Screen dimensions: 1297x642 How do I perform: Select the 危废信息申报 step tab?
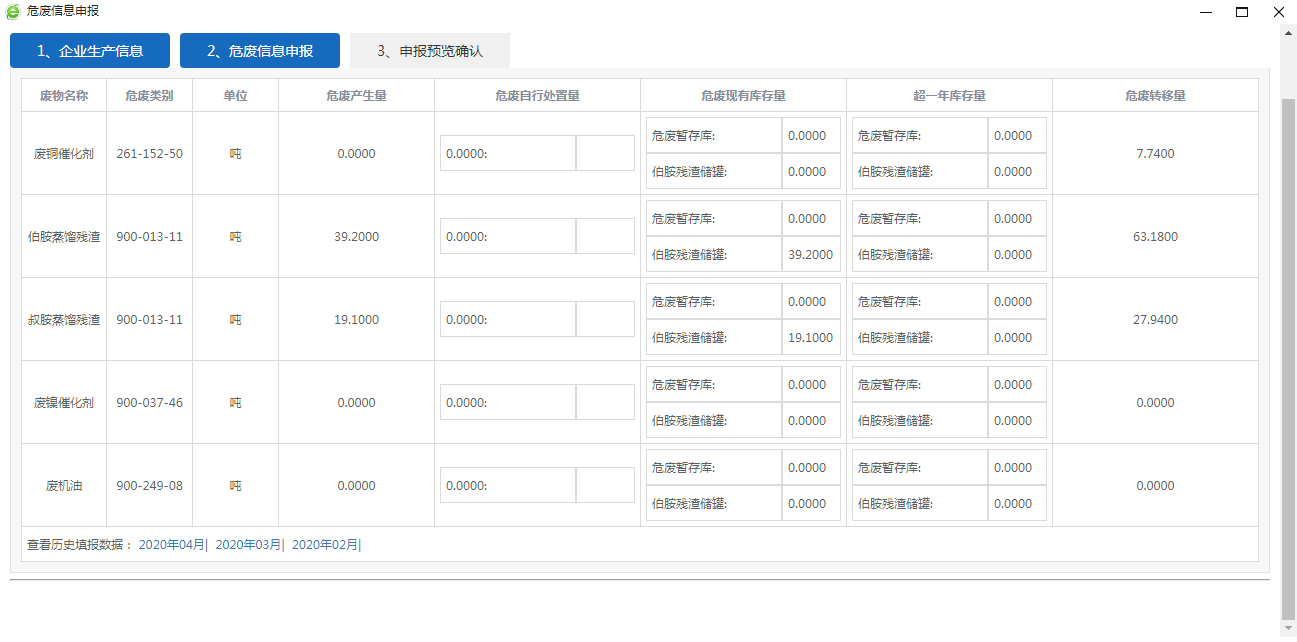[x=260, y=51]
